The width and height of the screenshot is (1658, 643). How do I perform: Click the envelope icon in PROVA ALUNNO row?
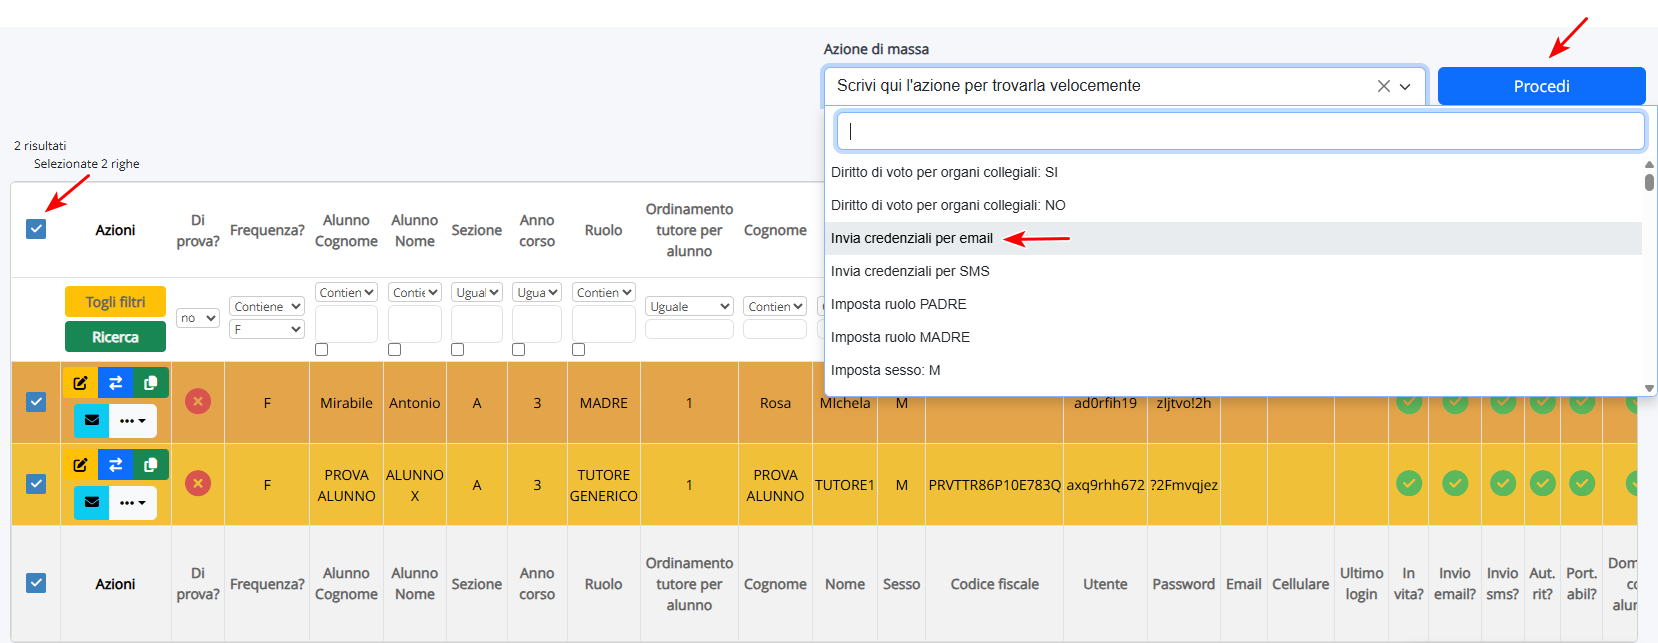point(91,502)
